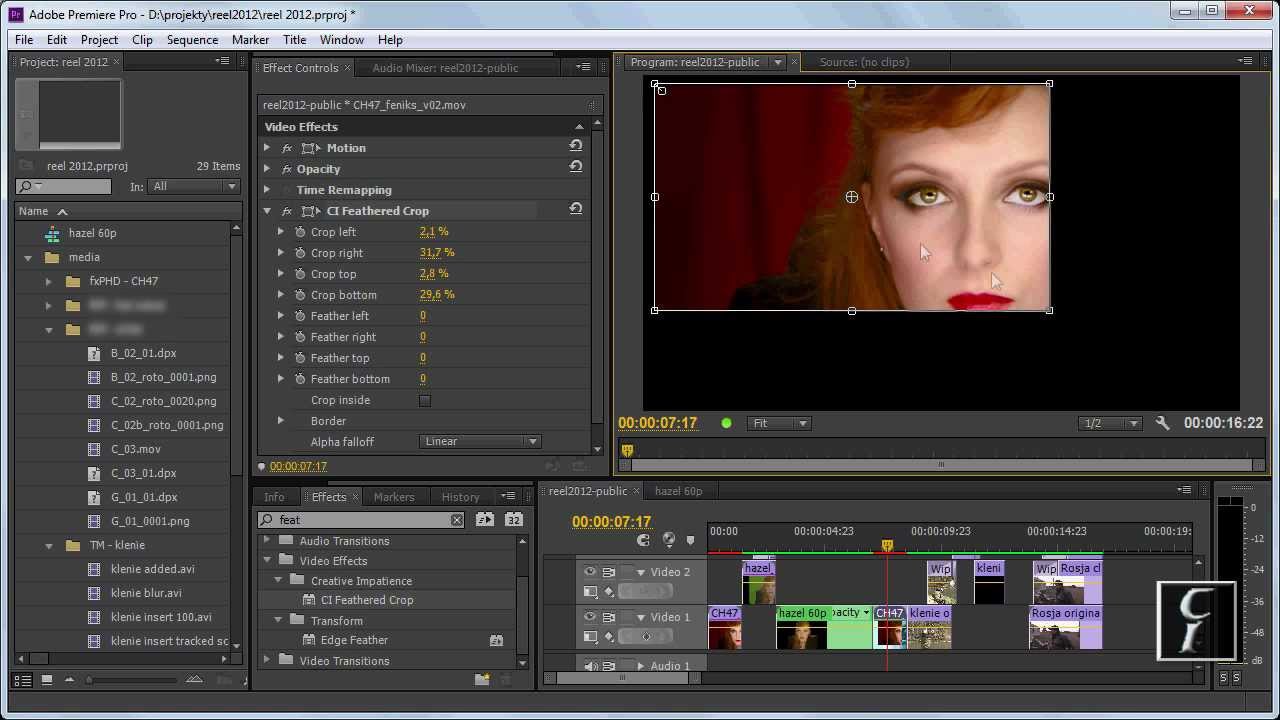Viewport: 1280px width, 720px height.
Task: Toggle the Opacity effect fx switch
Action: [287, 169]
